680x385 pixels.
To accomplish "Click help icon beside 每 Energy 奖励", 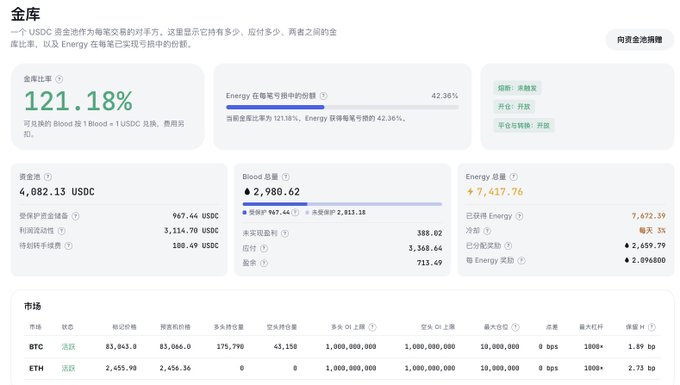I will tap(522, 260).
